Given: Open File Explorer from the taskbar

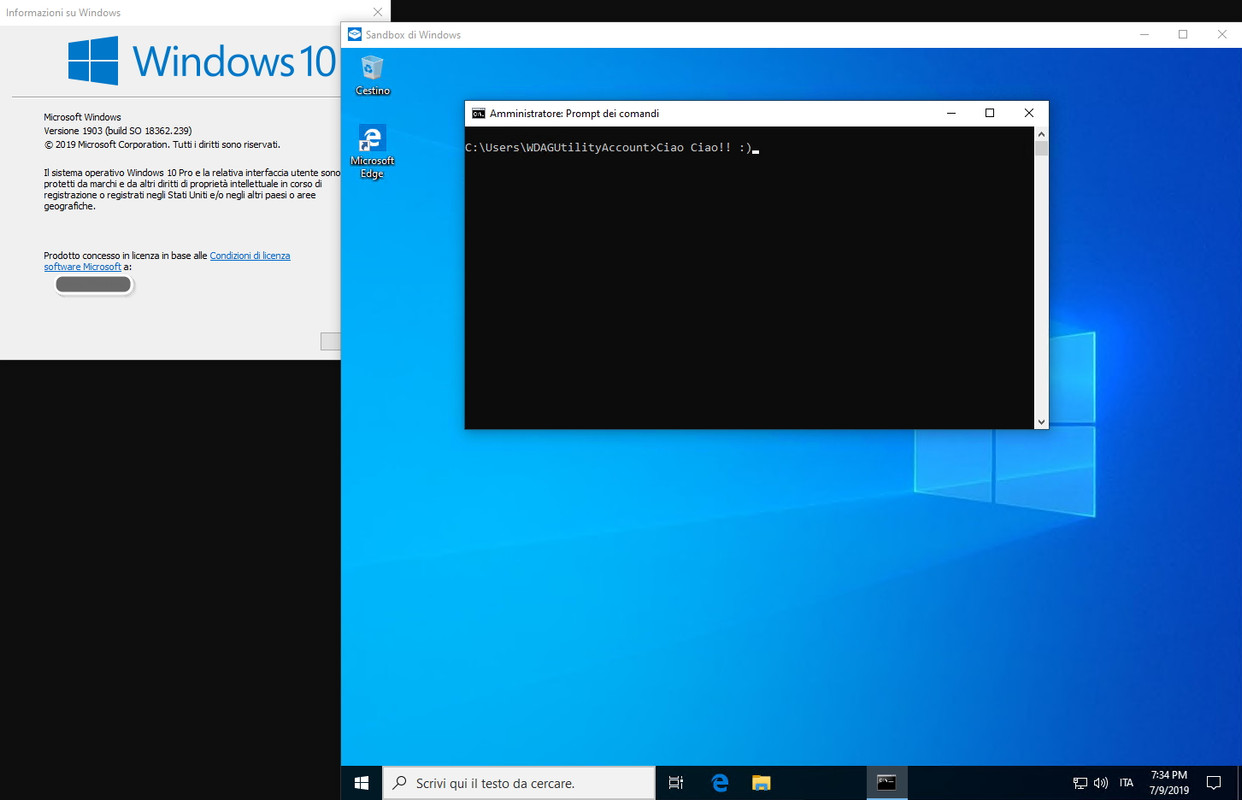Looking at the screenshot, I should (761, 783).
